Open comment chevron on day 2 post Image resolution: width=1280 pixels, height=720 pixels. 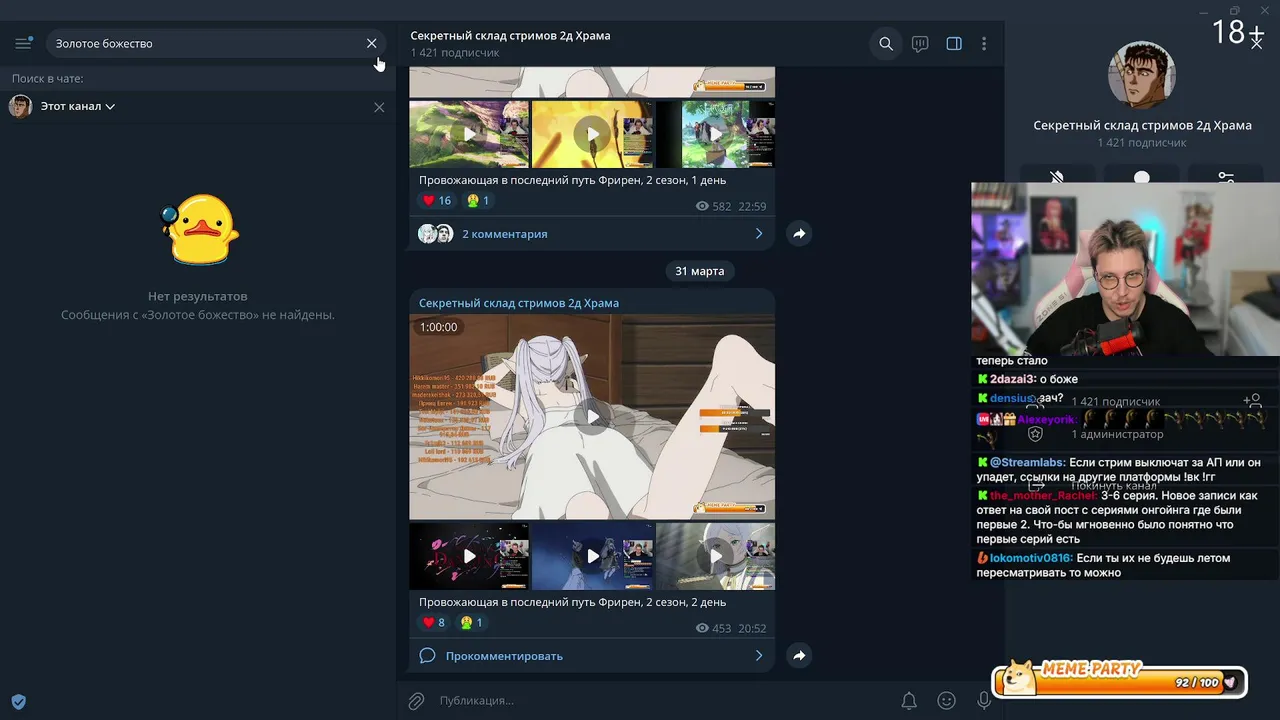pos(759,656)
